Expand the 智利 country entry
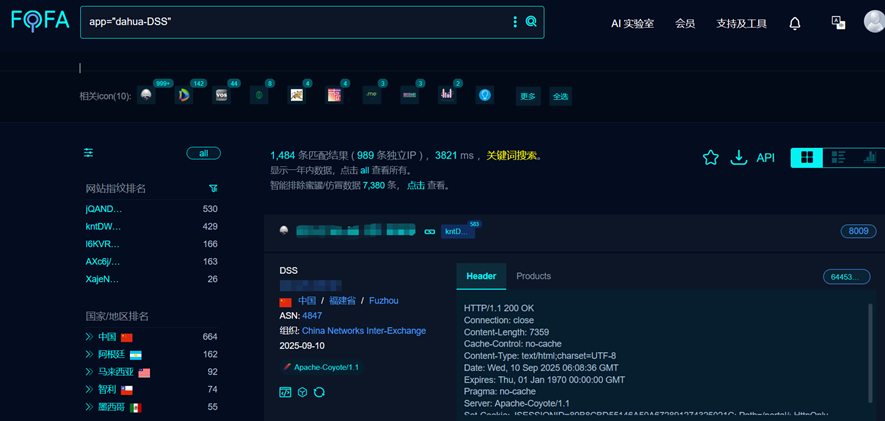Image resolution: width=885 pixels, height=421 pixels. [x=89, y=389]
